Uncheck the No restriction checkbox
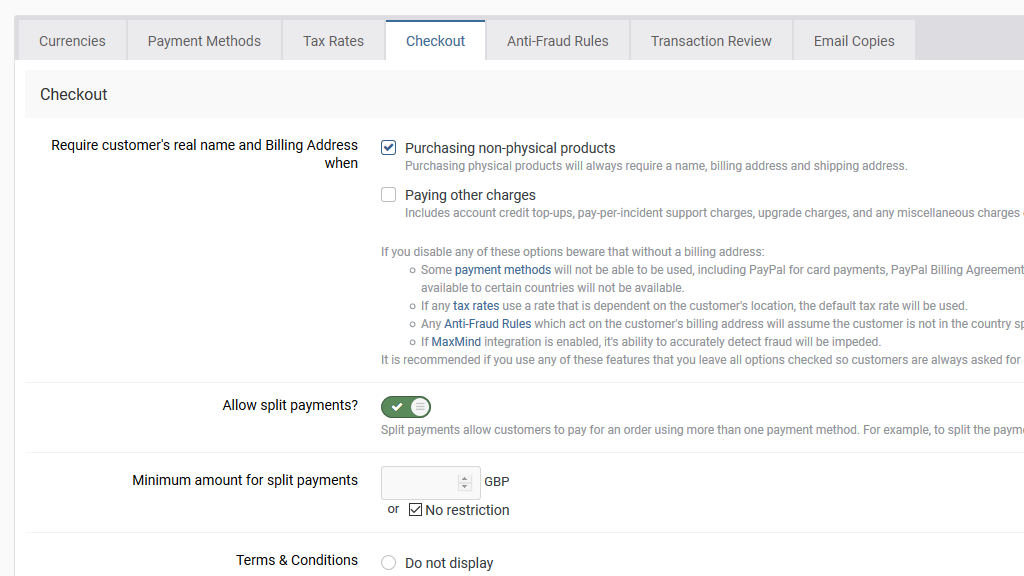1024x576 pixels. point(416,510)
